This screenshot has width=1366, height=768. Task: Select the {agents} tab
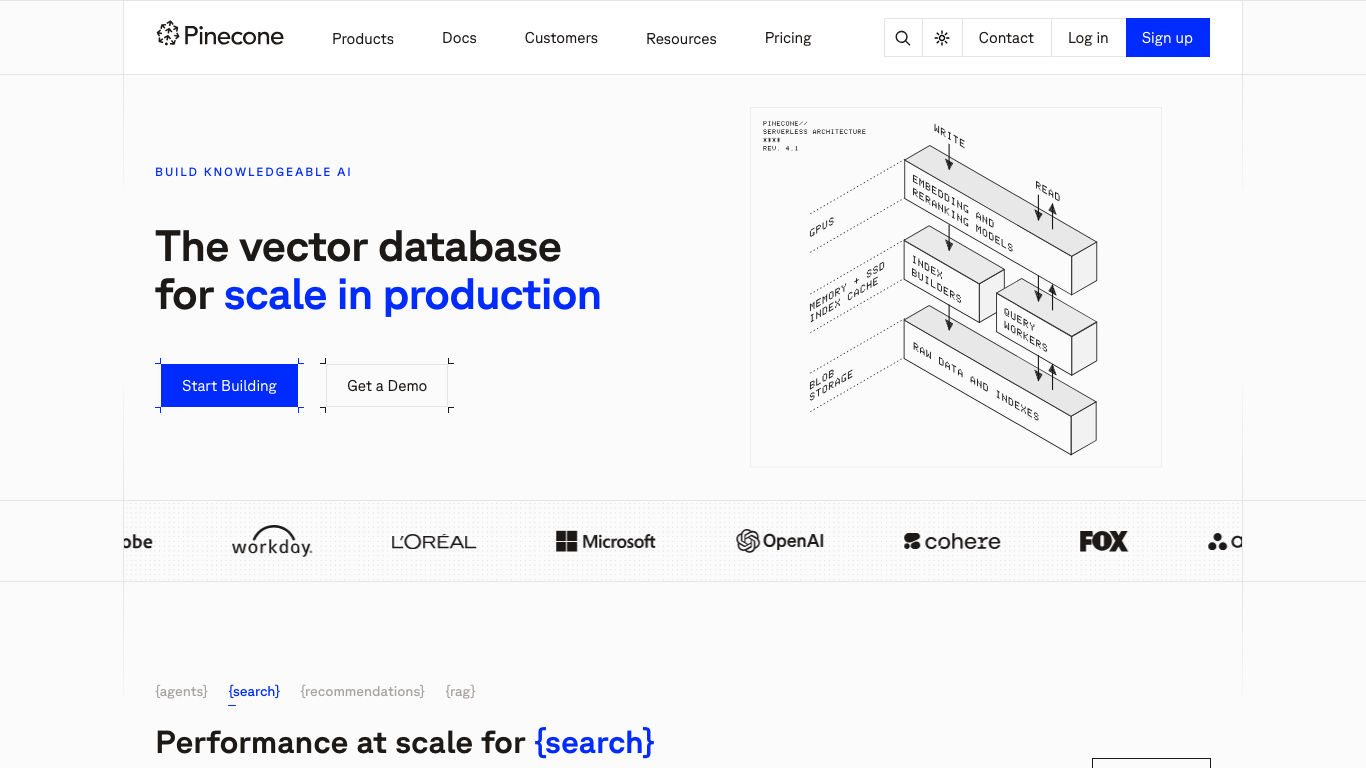point(182,691)
